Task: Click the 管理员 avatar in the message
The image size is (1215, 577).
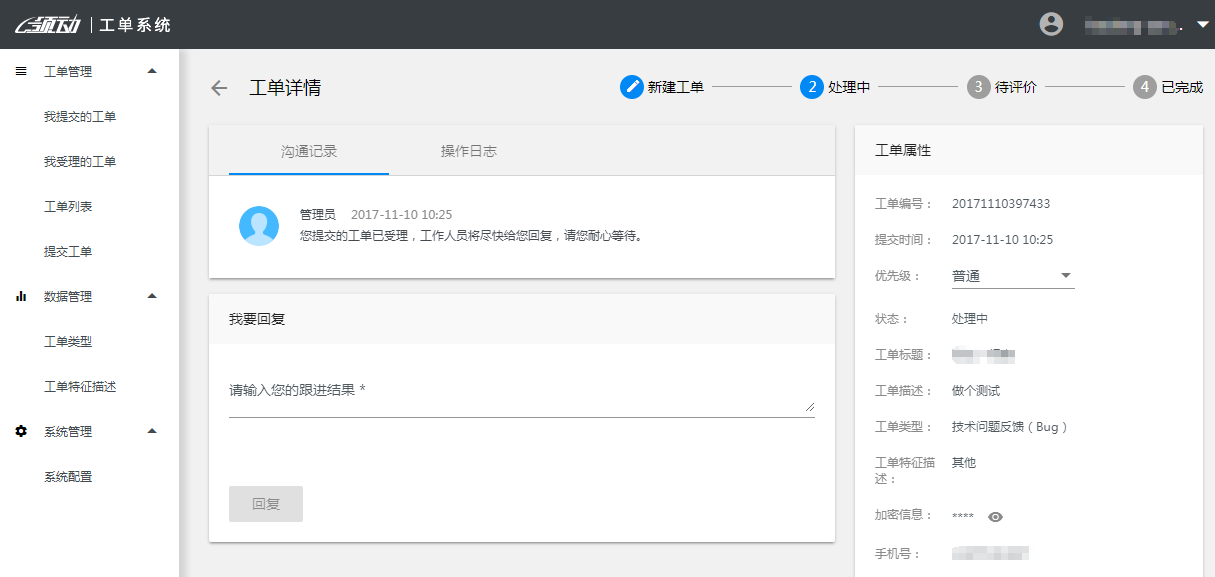Action: [259, 226]
